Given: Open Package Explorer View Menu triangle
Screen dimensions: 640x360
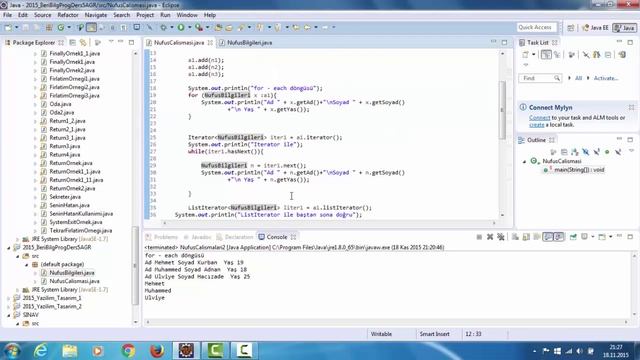Looking at the screenshot, I should pyautogui.click(x=111, y=42).
